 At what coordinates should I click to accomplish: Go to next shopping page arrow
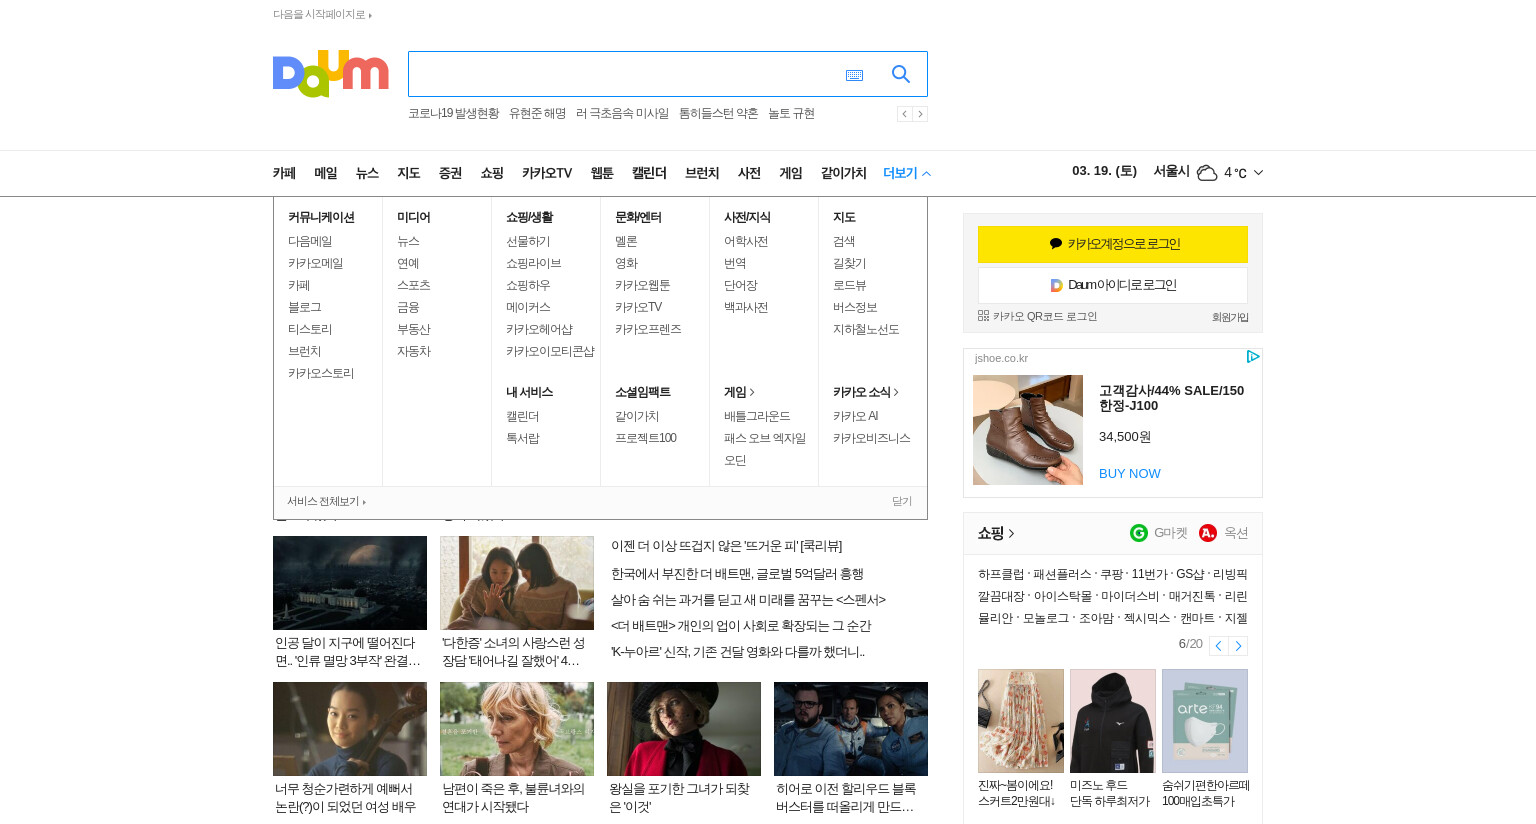1238,646
